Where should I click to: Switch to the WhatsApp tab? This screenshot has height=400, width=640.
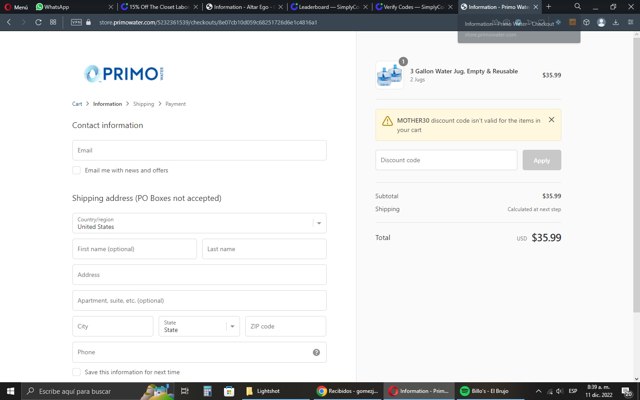coord(73,7)
